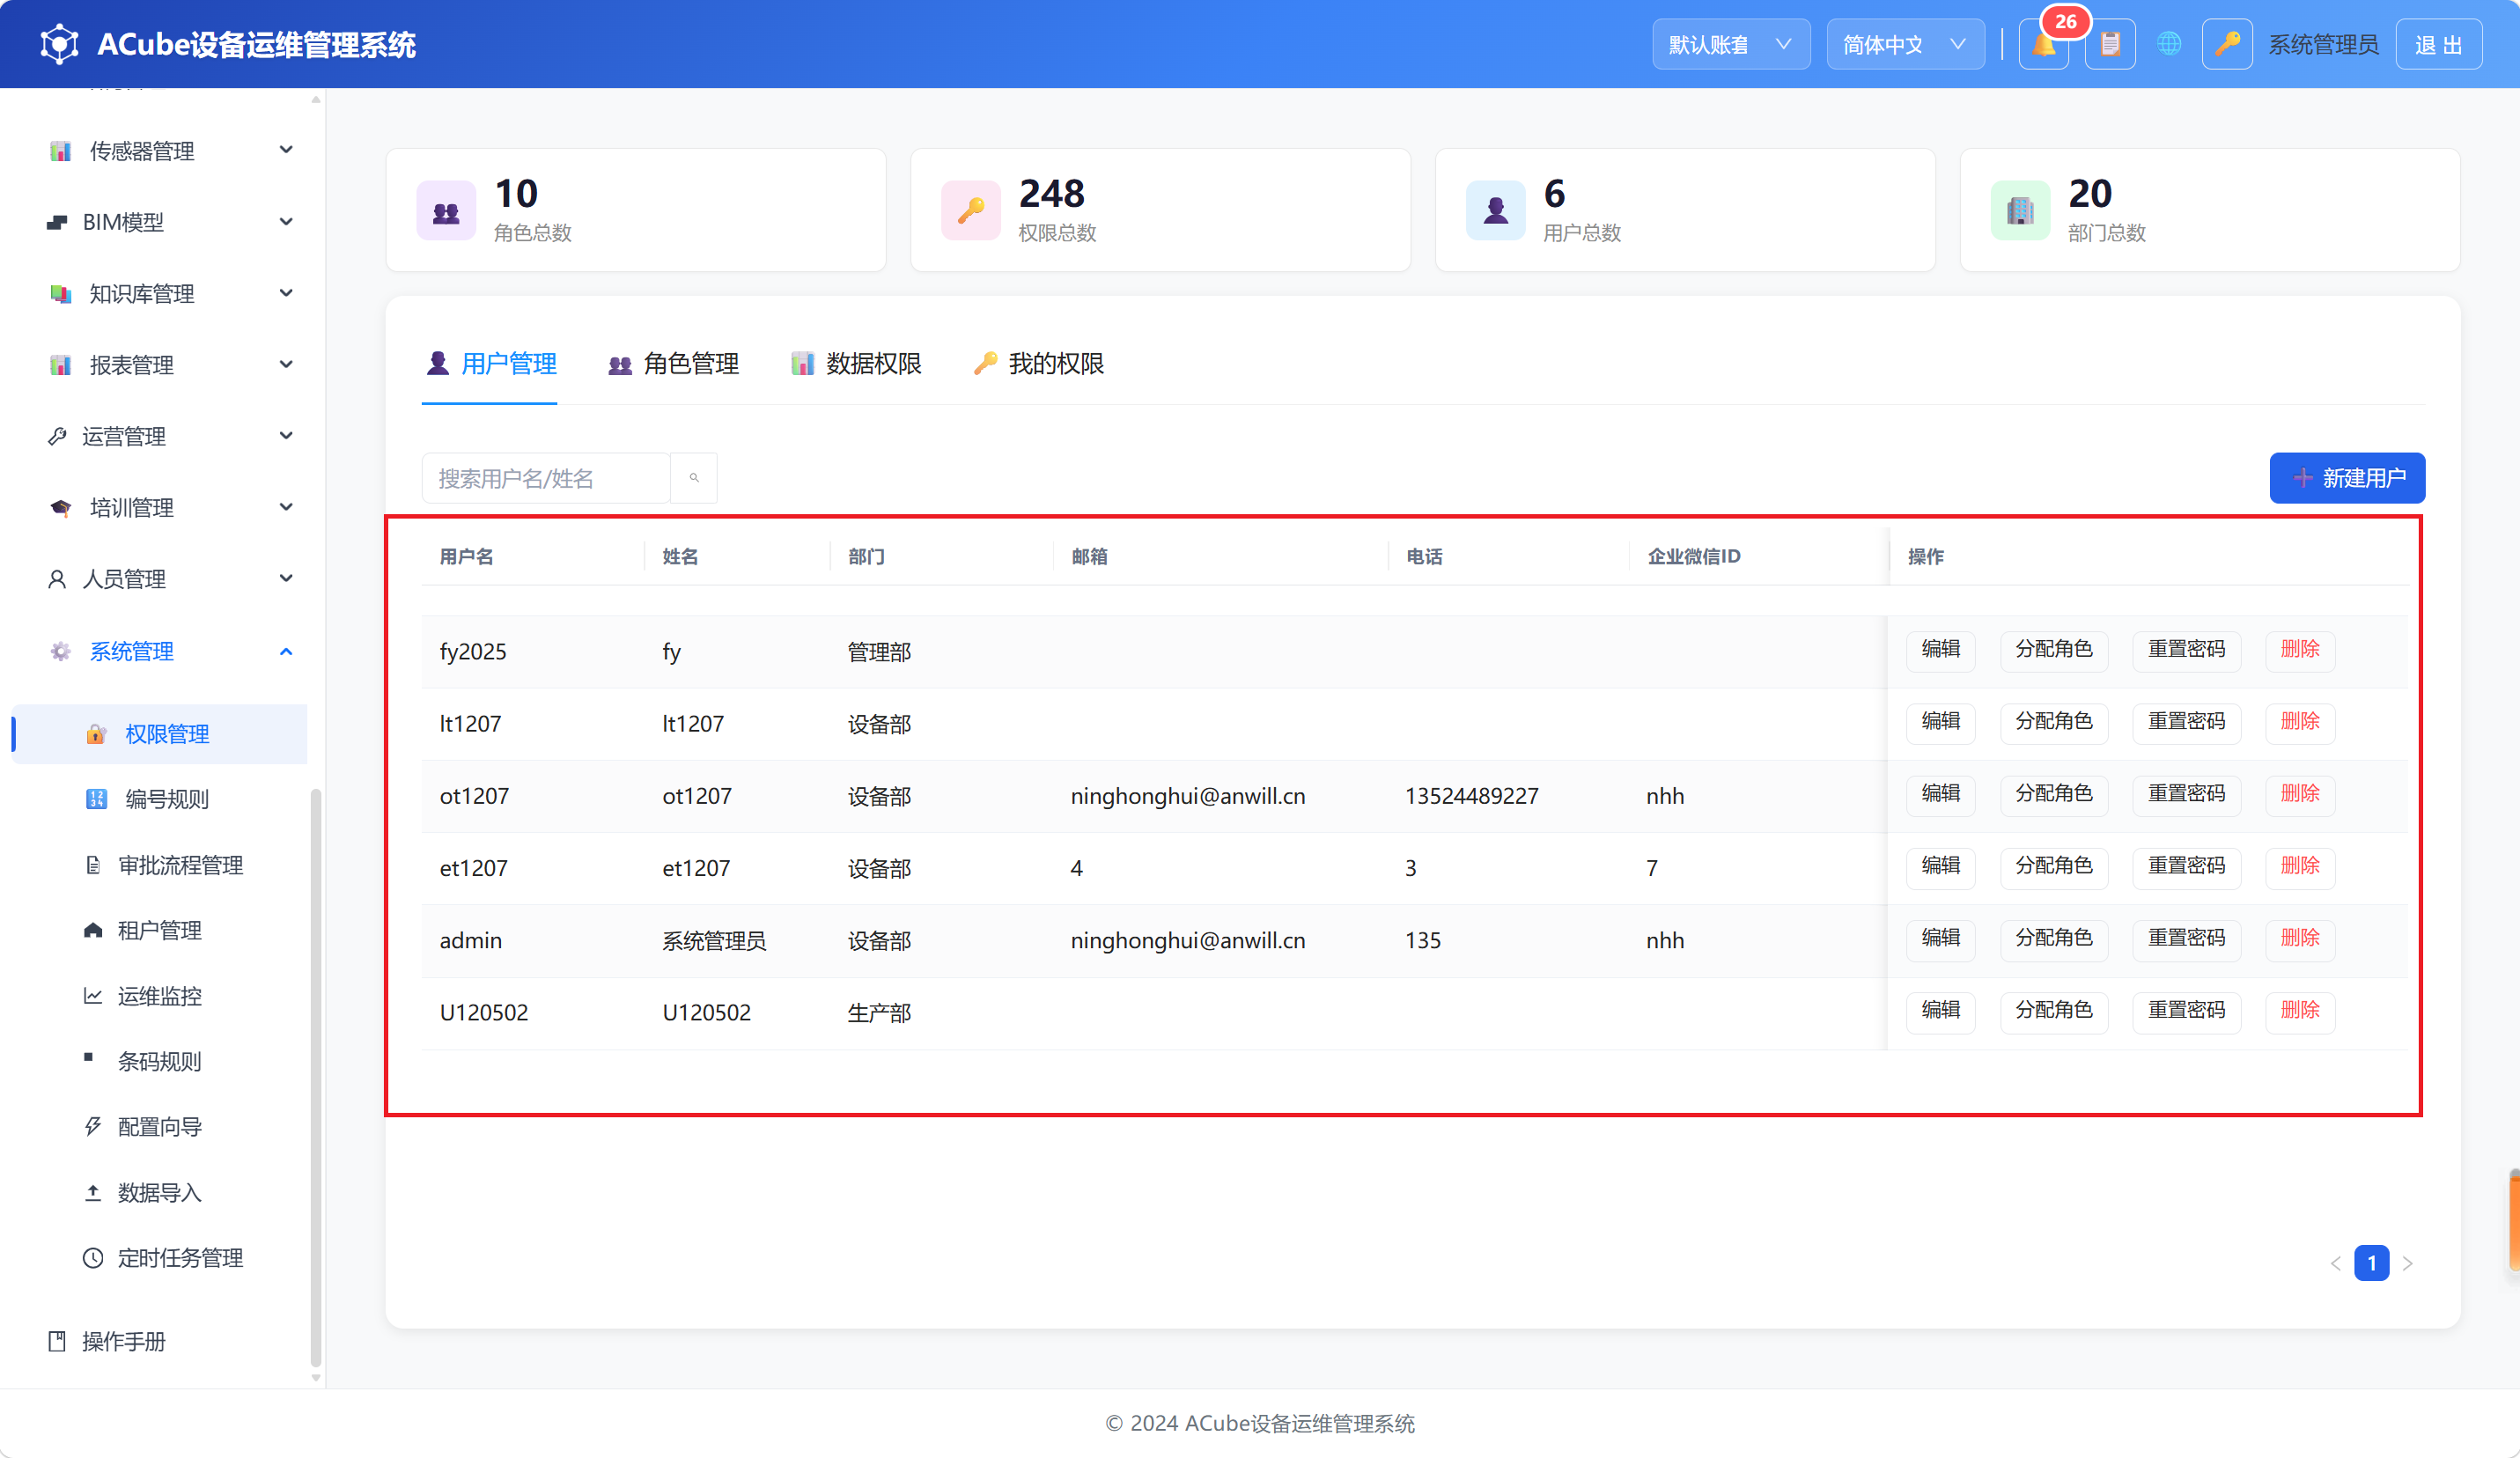Switch to 数据权限 tab
Screen dimensions: 2520x1458
coord(855,364)
